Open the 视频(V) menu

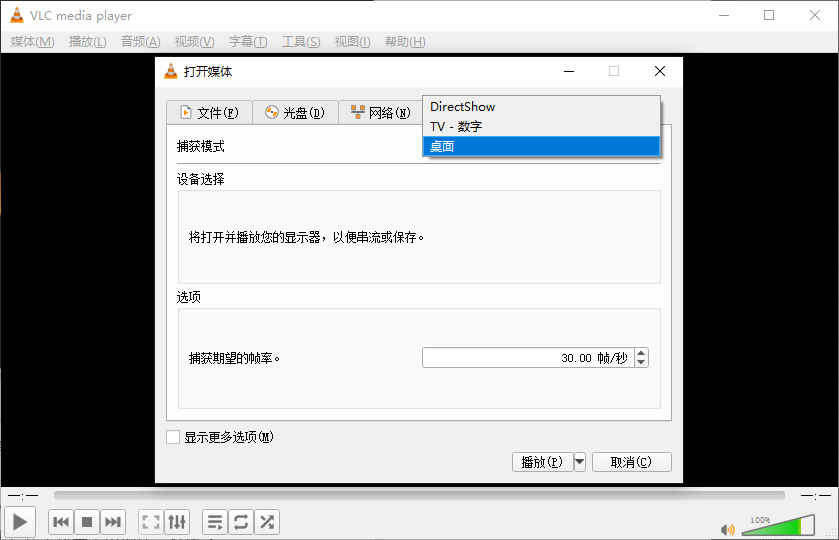pyautogui.click(x=195, y=42)
